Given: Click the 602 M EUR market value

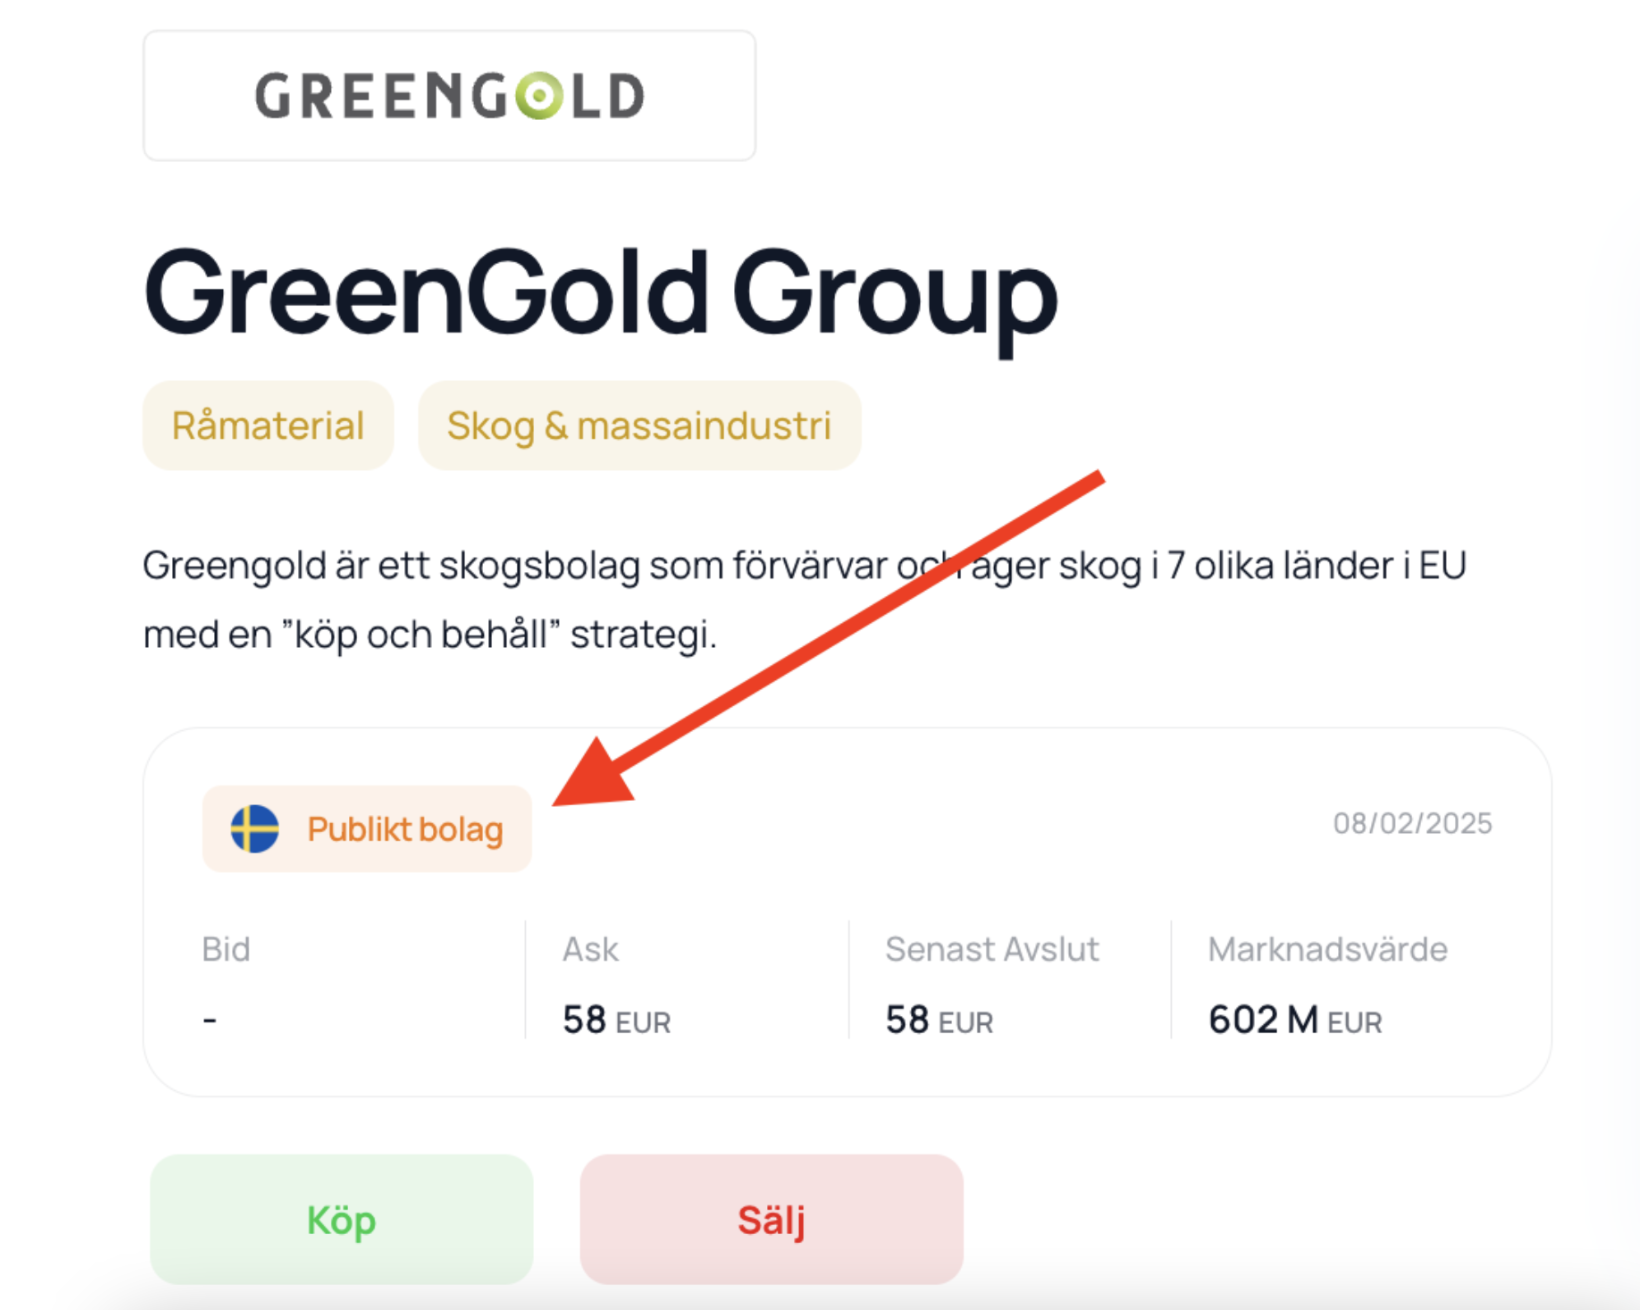Looking at the screenshot, I should coord(1295,1021).
